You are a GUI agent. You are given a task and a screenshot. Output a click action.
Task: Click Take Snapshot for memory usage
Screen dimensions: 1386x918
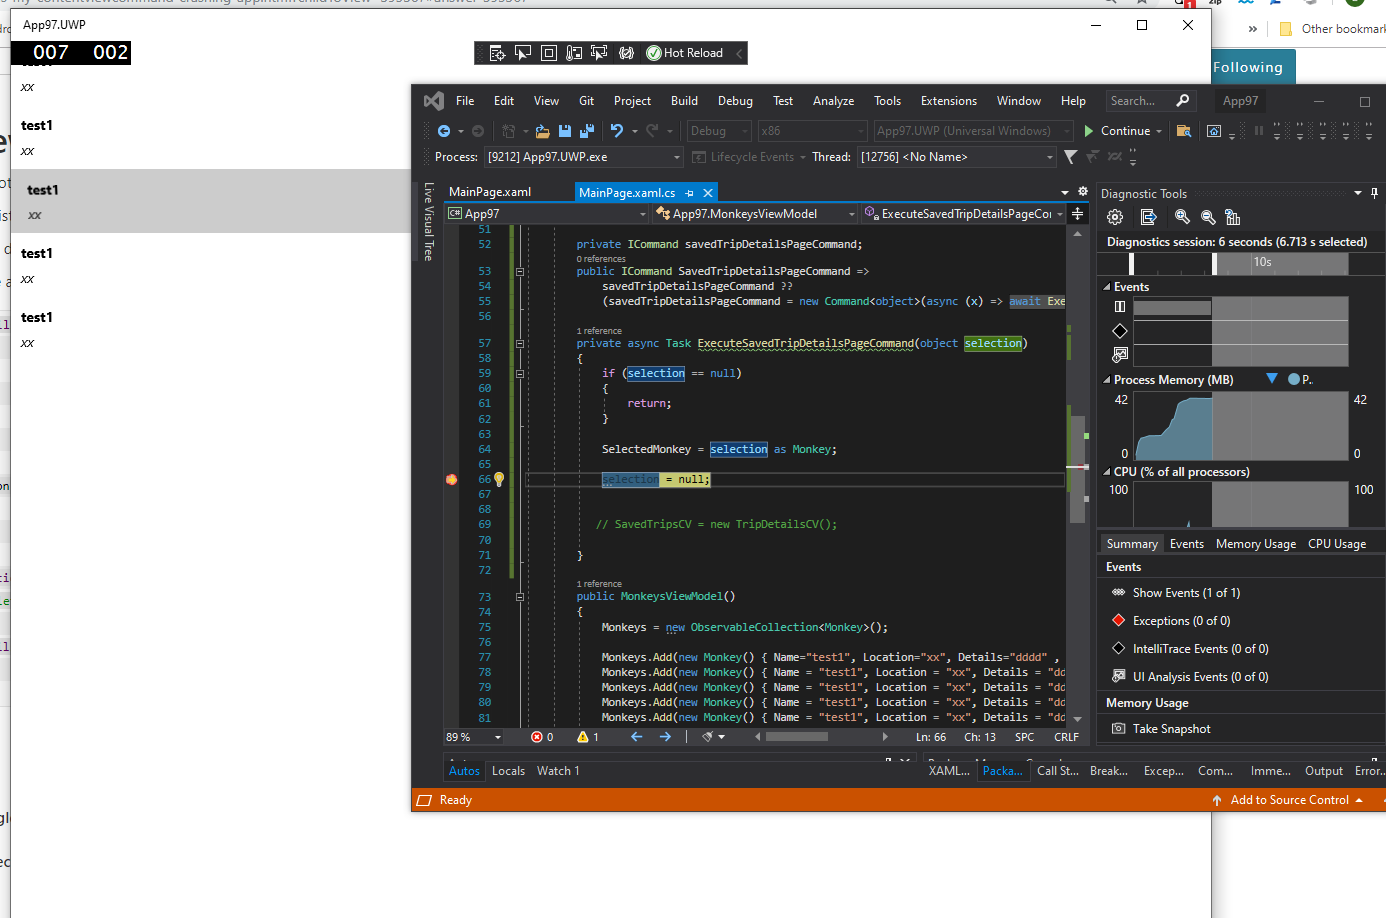pyautogui.click(x=1171, y=729)
